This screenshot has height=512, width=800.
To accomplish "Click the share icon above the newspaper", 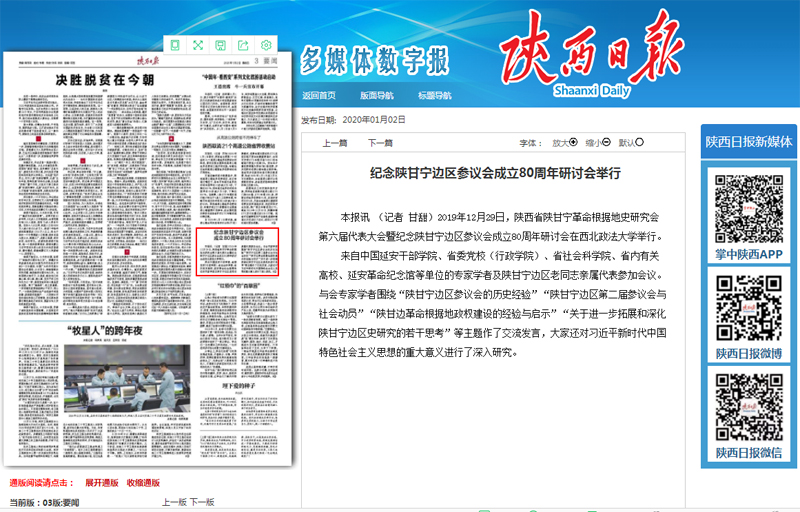I will [x=243, y=45].
